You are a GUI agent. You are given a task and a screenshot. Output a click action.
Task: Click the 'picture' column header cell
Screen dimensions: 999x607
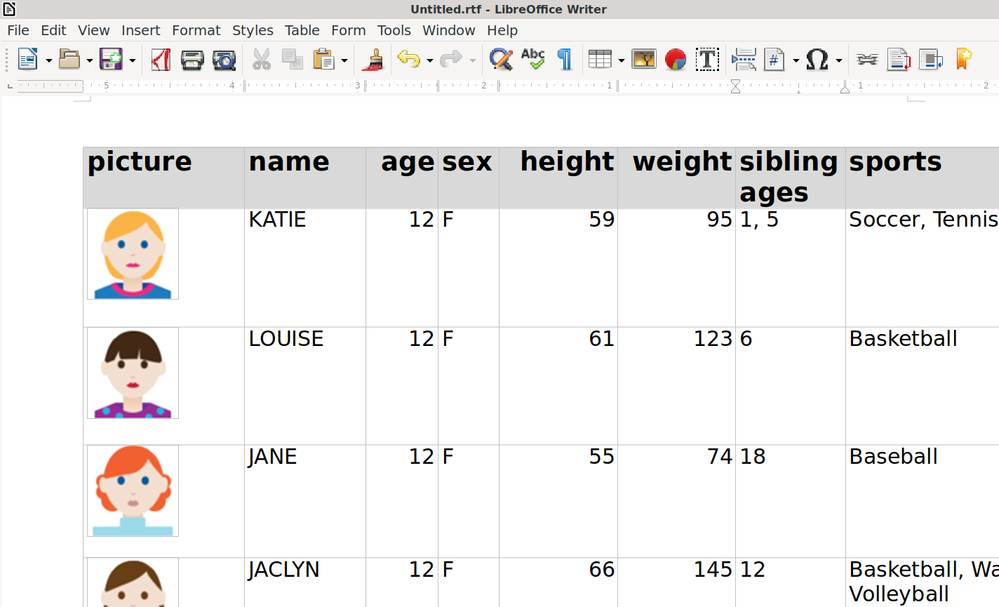click(164, 178)
